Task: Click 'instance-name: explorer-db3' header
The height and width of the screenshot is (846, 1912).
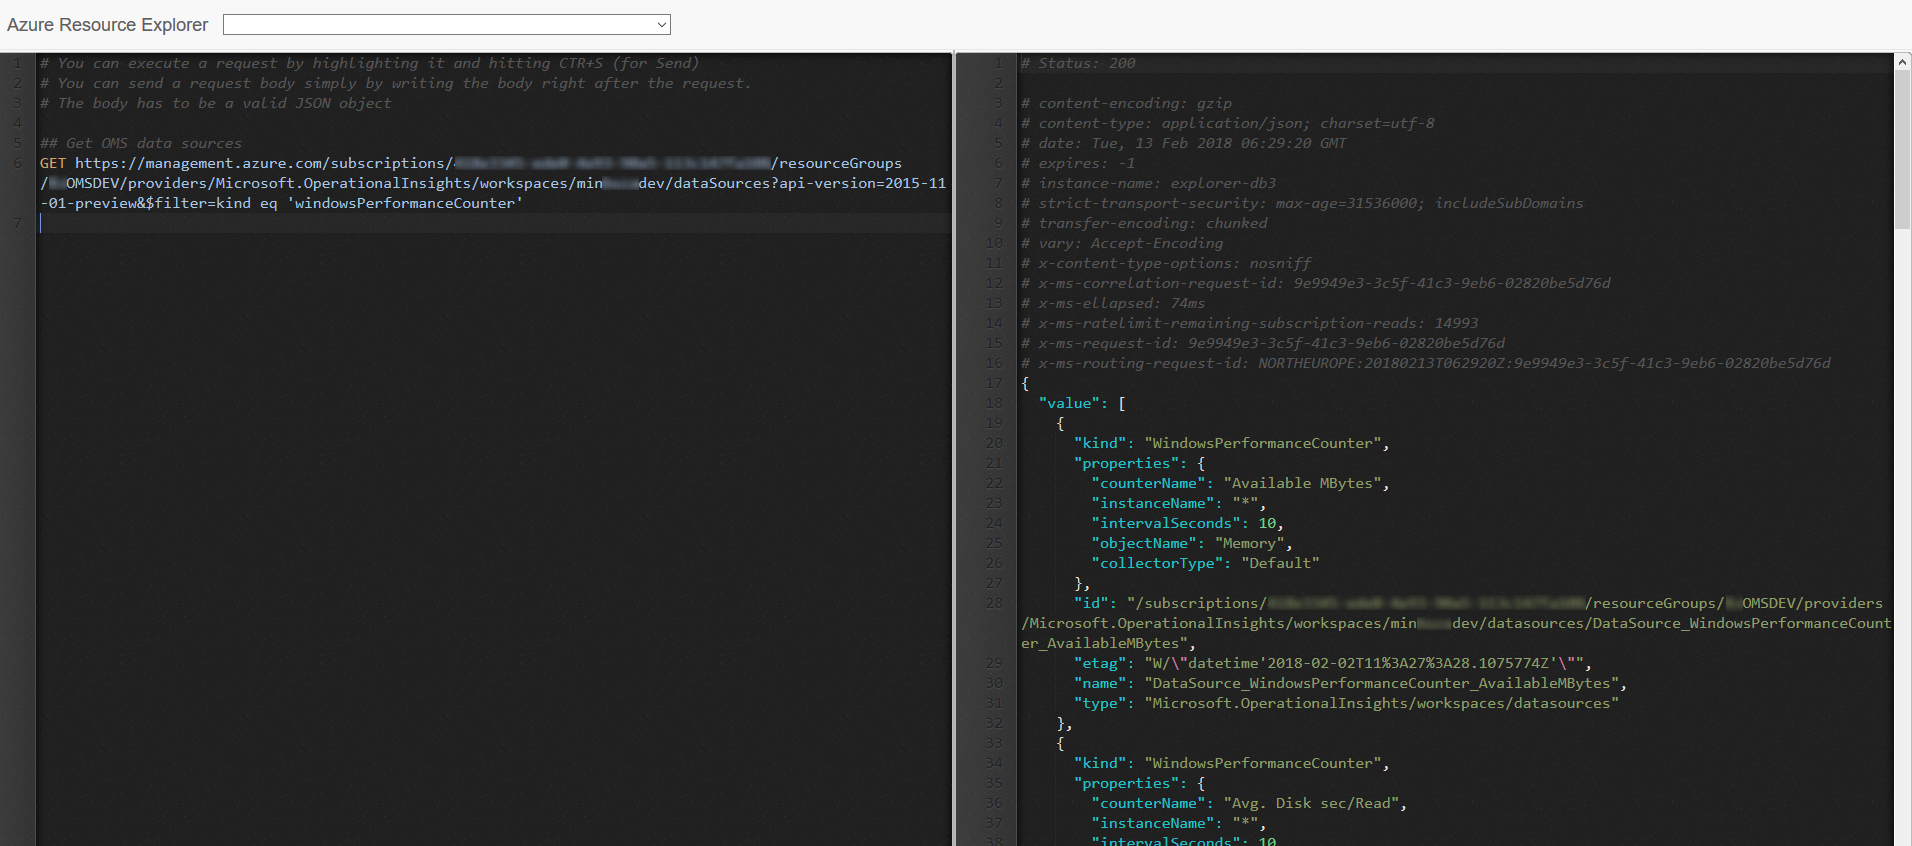Action: click(1148, 183)
